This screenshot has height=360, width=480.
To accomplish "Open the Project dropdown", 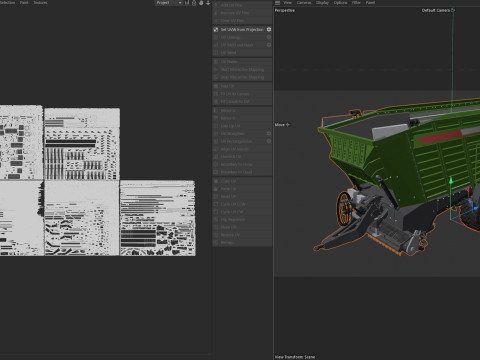I will 169,3.
